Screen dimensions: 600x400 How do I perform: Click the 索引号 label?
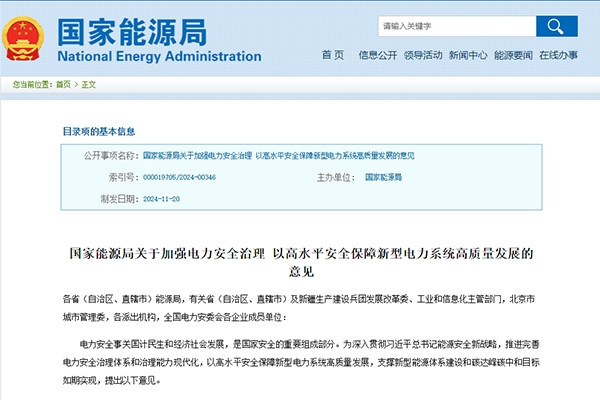[x=124, y=177]
